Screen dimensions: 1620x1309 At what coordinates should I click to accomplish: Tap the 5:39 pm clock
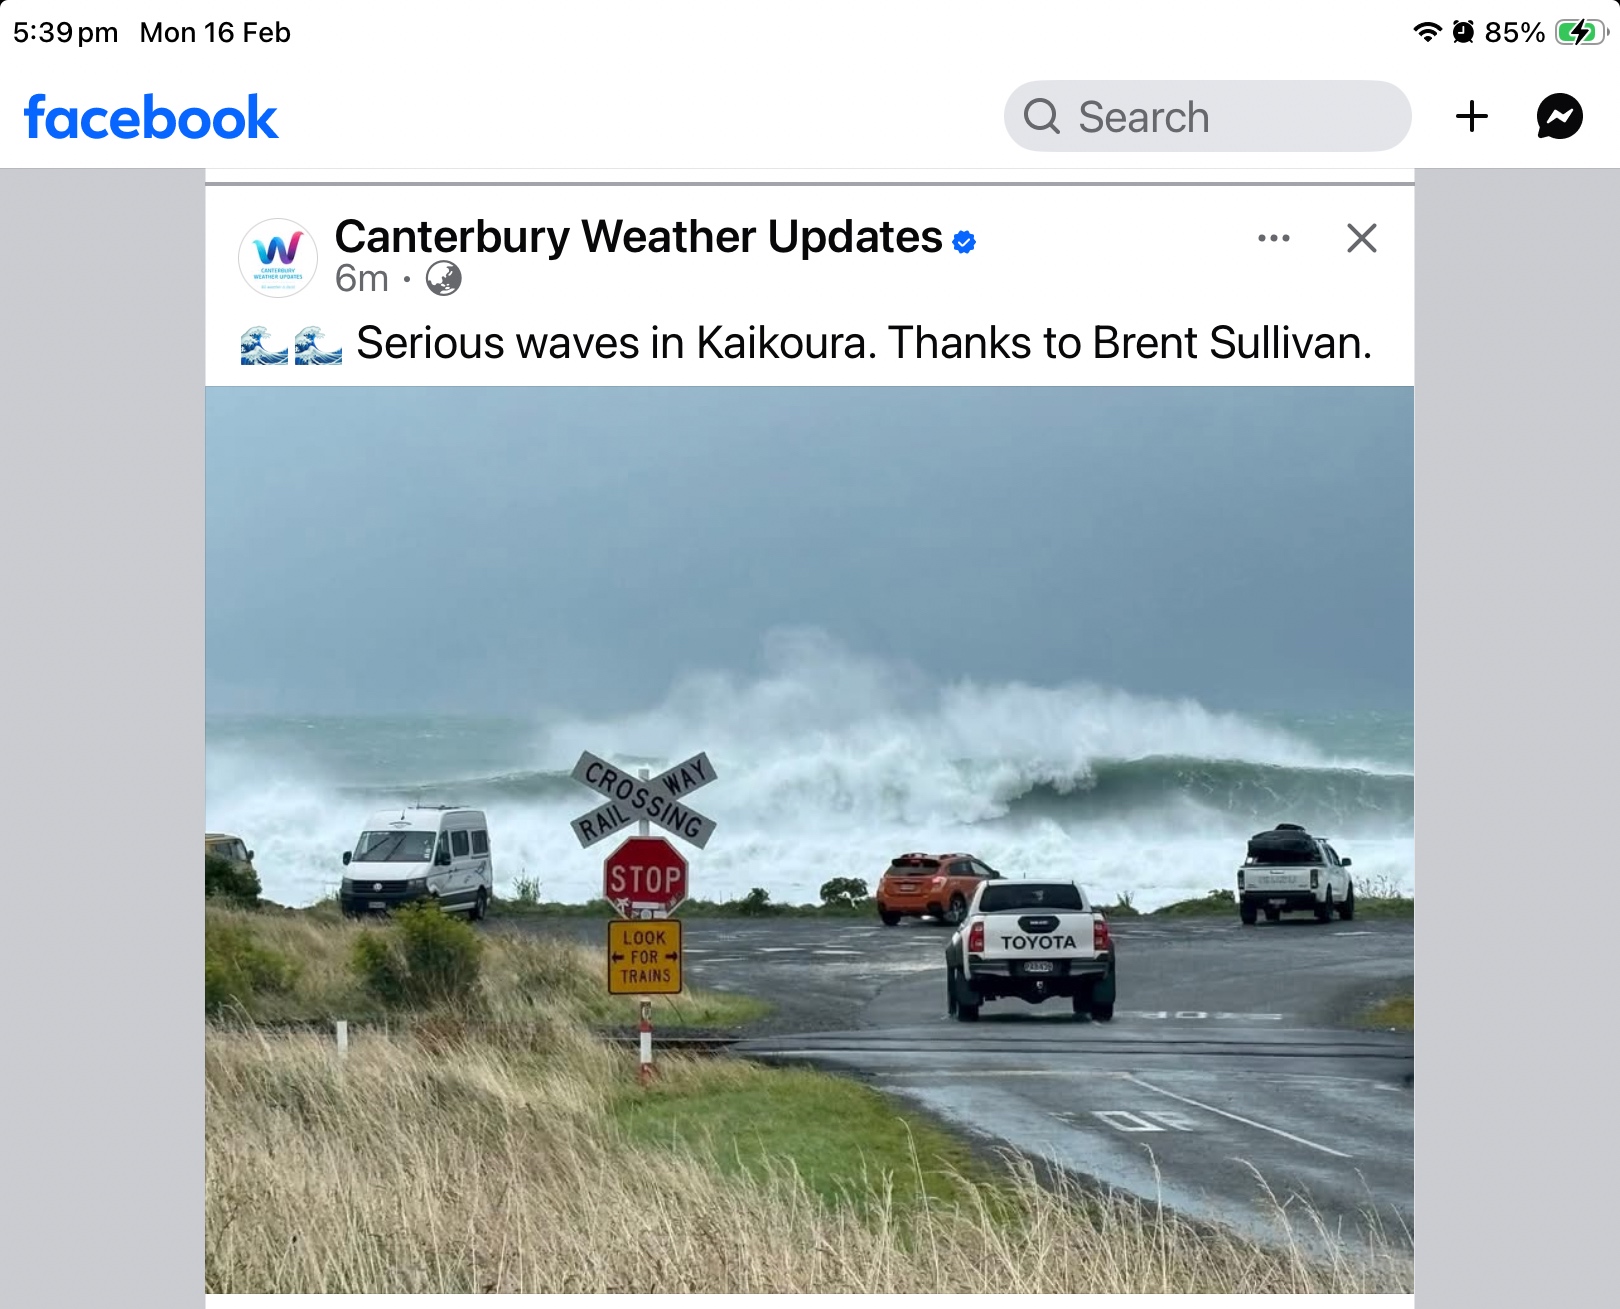click(x=65, y=33)
